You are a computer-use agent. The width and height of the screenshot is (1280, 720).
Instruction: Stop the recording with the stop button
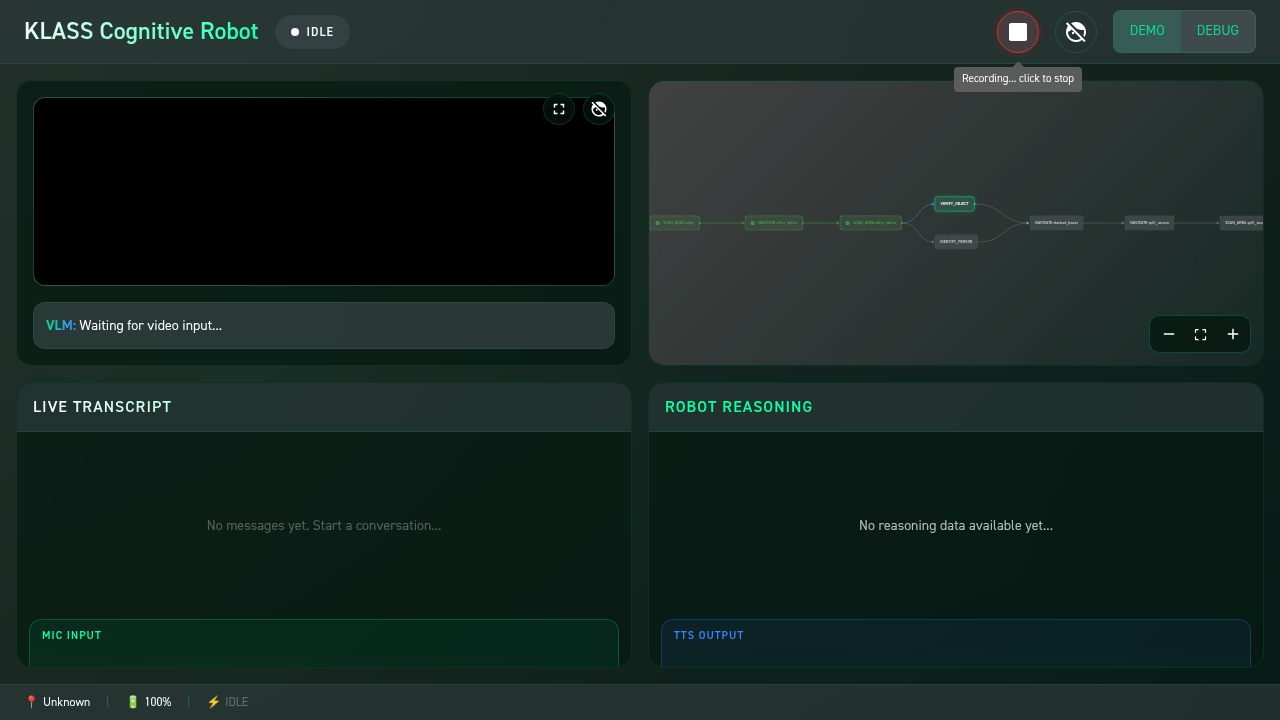click(1017, 32)
